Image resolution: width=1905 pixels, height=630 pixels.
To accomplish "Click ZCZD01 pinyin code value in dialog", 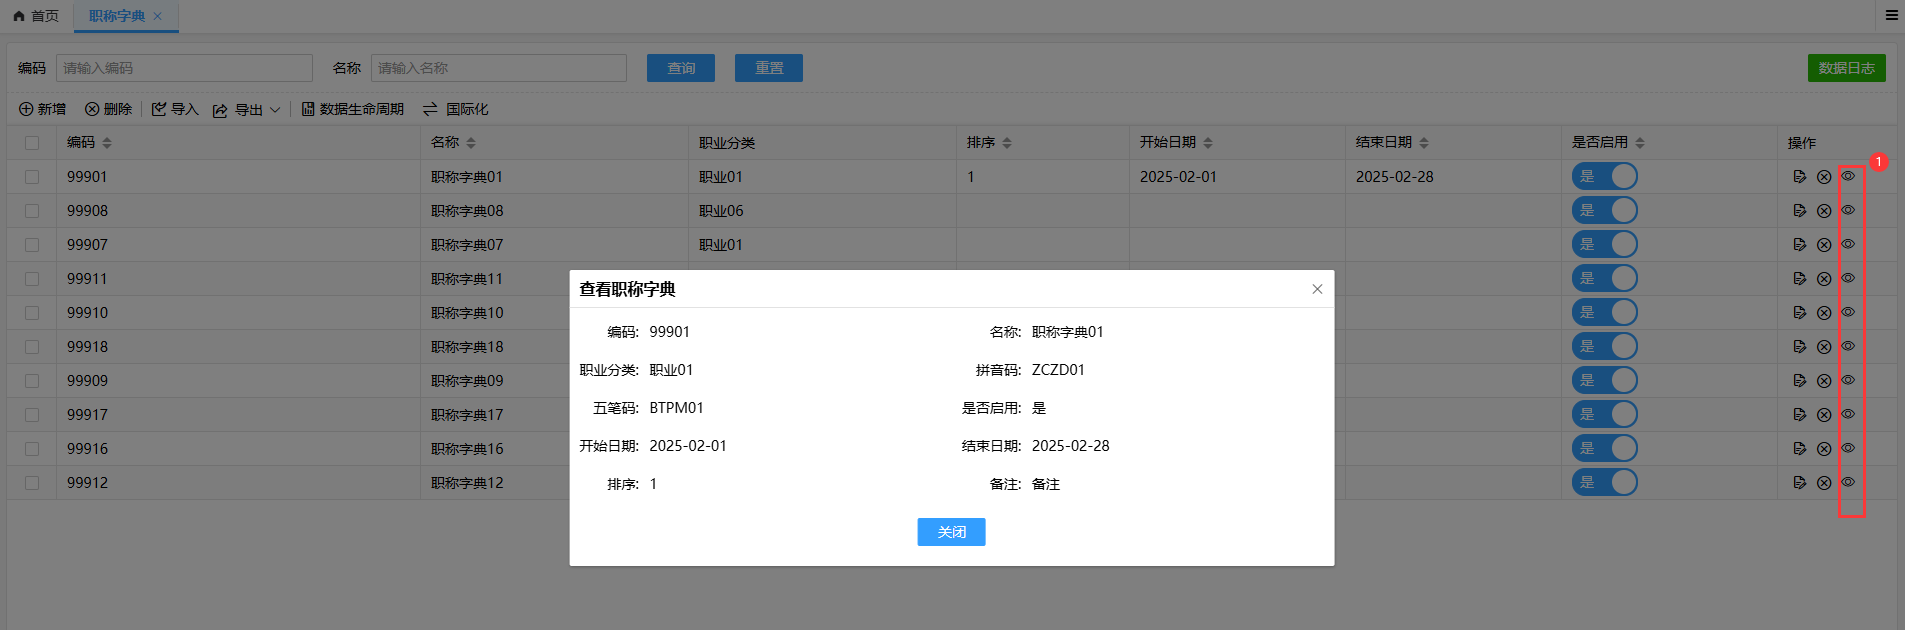I will [x=1058, y=370].
